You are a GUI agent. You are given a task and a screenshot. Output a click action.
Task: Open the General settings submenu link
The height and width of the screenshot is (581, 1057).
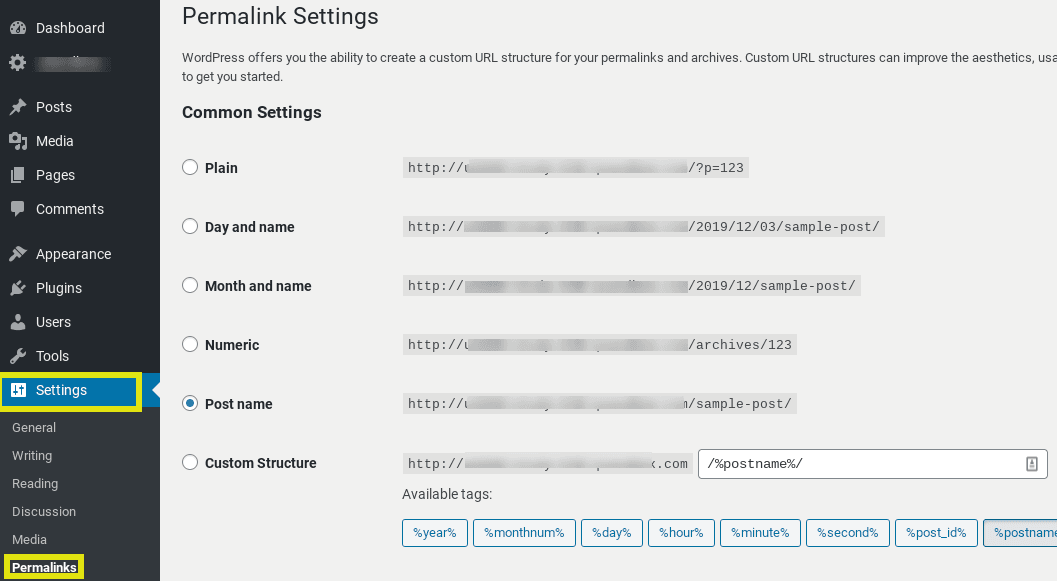click(34, 427)
